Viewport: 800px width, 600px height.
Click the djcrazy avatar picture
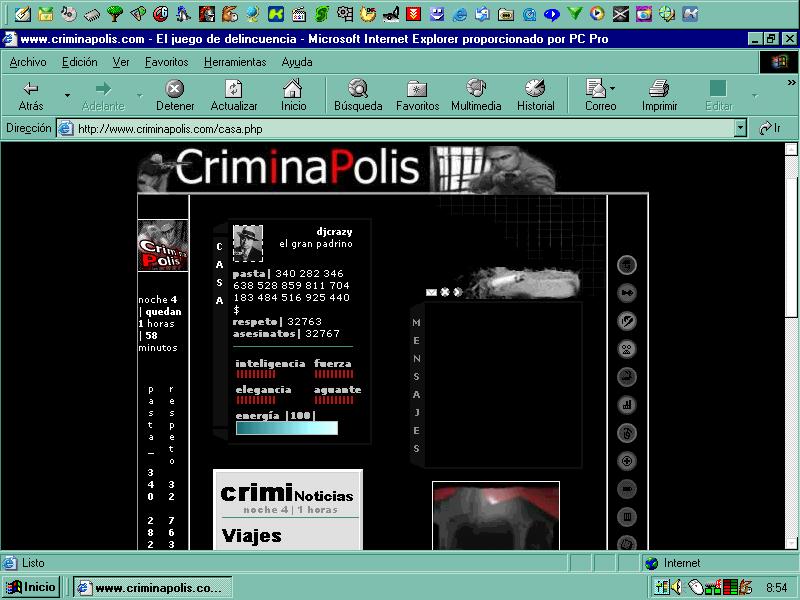[248, 243]
